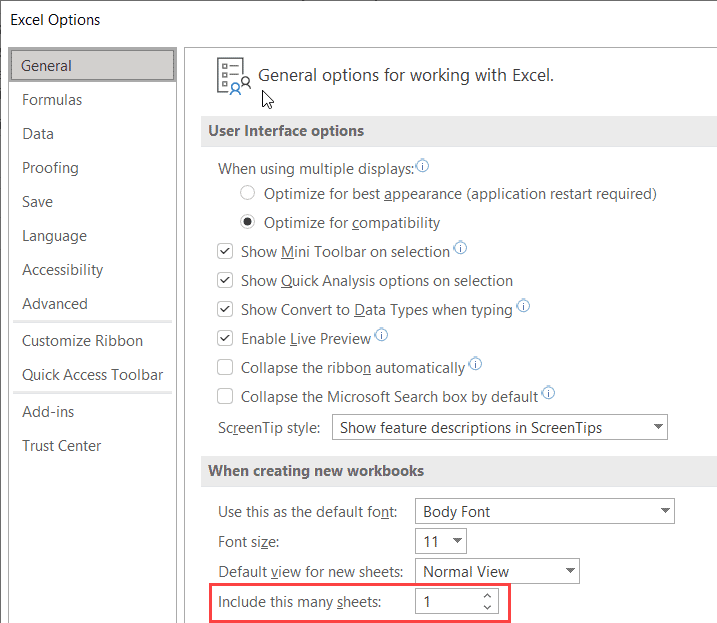Select Optimize for best appearance radio button
The height and width of the screenshot is (623, 717).
(248, 193)
